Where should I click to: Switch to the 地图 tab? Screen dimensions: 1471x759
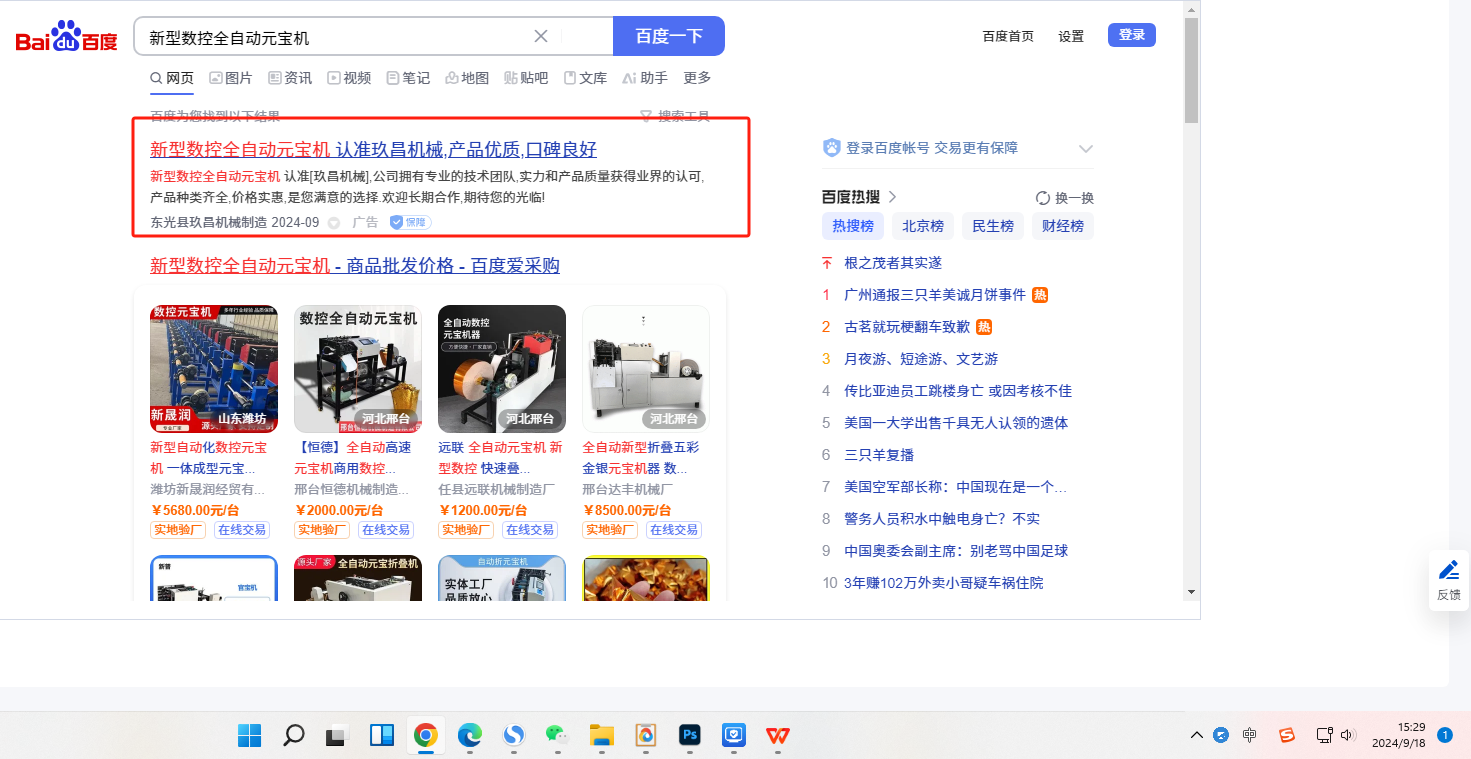[x=467, y=78]
